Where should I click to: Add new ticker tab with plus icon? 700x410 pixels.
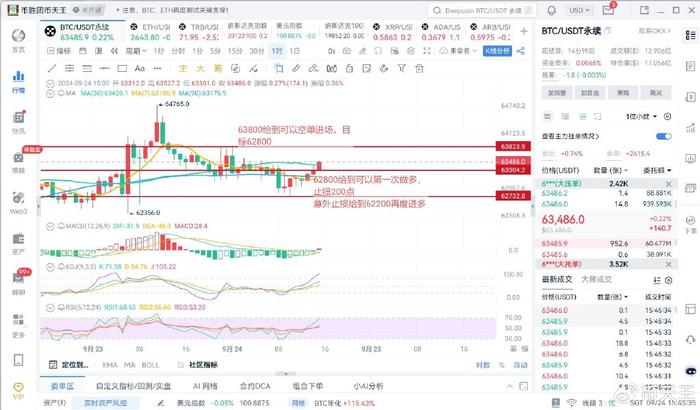pos(524,31)
